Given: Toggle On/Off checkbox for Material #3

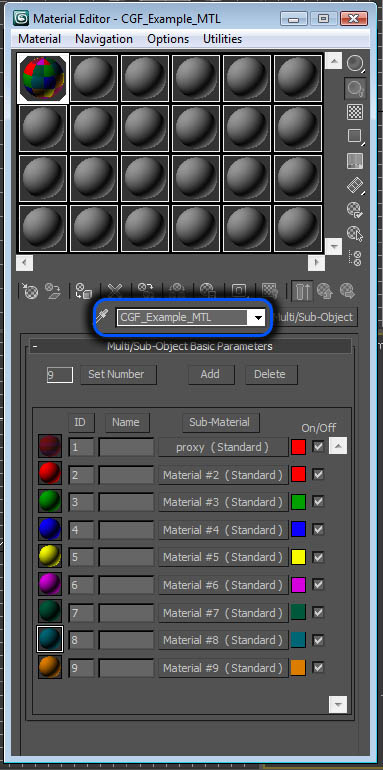Looking at the screenshot, I should point(319,501).
